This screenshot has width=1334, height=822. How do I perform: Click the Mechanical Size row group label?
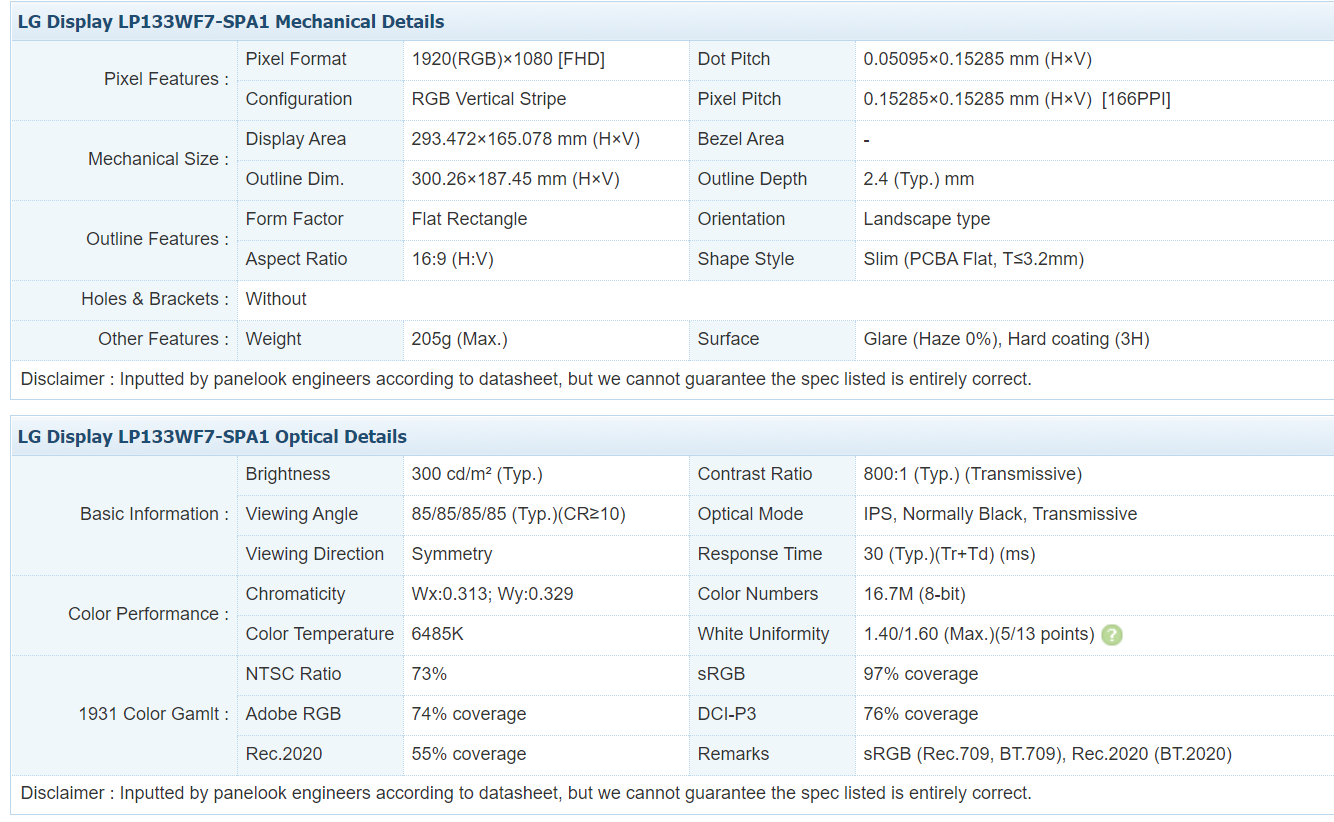click(158, 159)
